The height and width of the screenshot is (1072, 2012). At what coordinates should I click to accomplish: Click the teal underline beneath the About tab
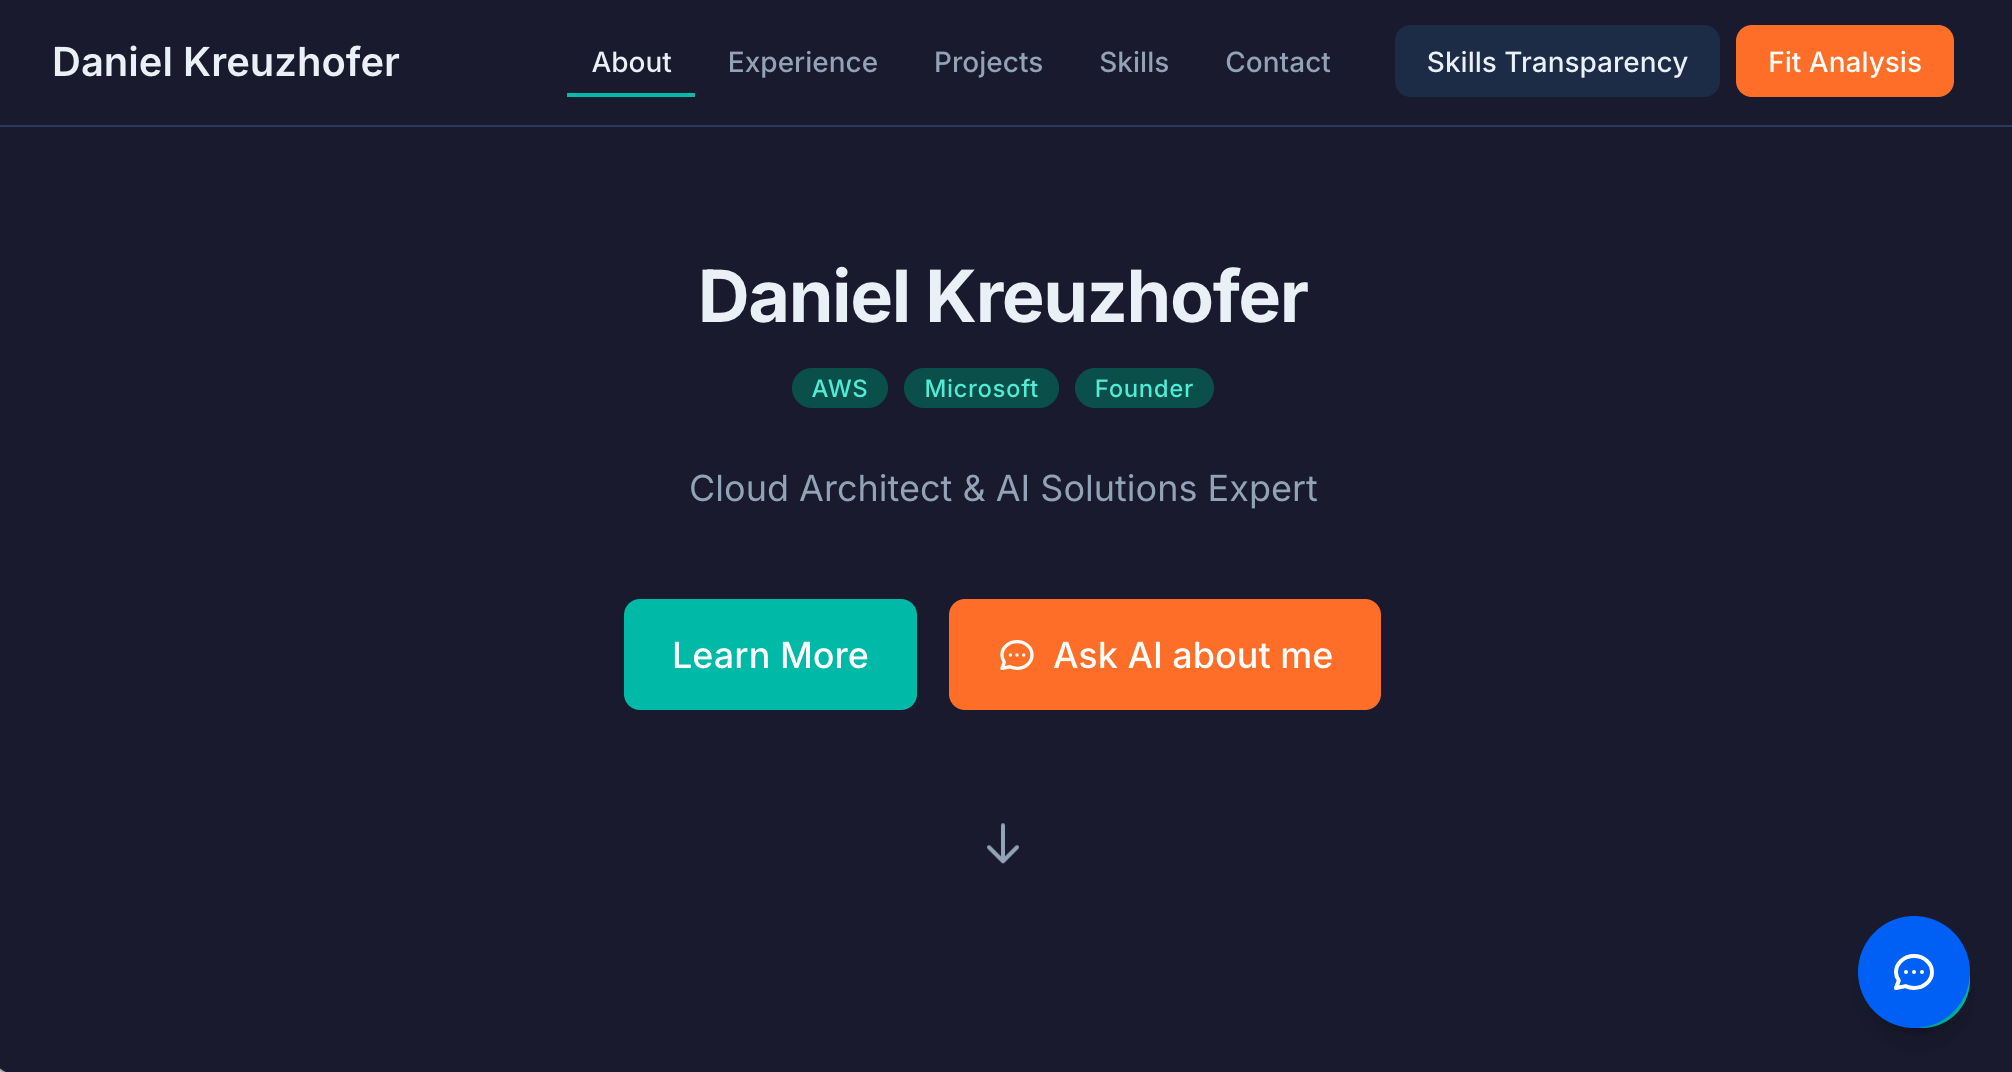631,95
